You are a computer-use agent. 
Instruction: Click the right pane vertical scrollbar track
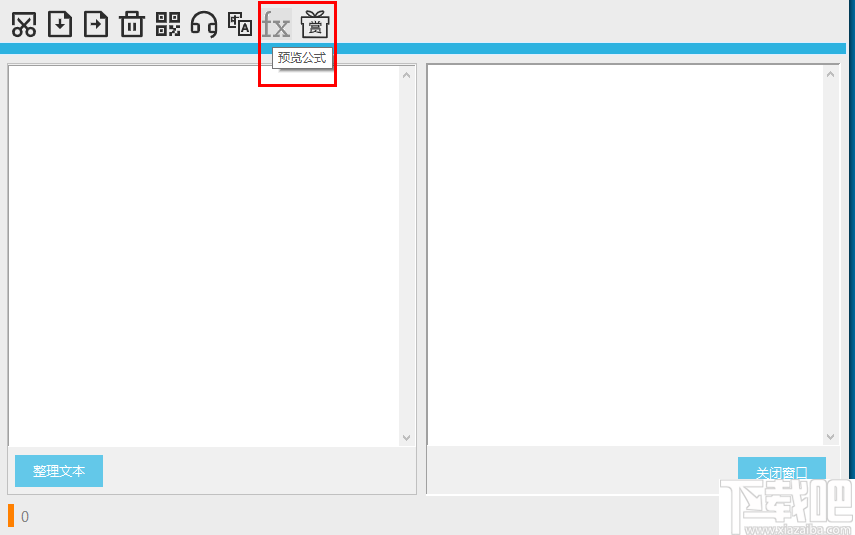[x=830, y=255]
